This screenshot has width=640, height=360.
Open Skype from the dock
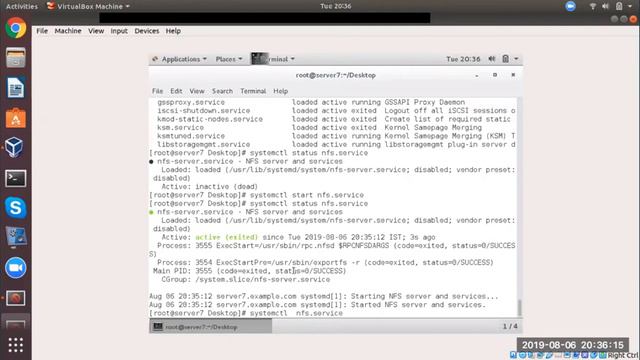(16, 208)
